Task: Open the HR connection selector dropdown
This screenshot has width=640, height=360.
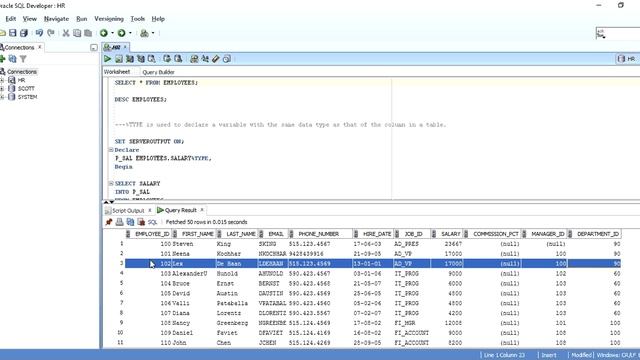Action: click(627, 59)
